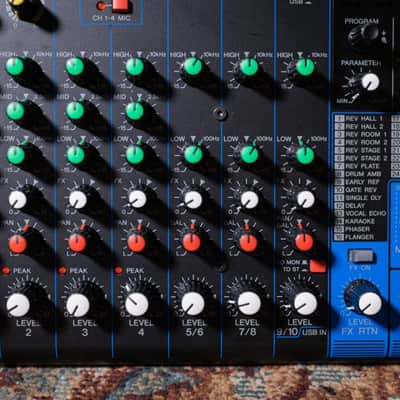Click the GATE REV program label

(361, 190)
